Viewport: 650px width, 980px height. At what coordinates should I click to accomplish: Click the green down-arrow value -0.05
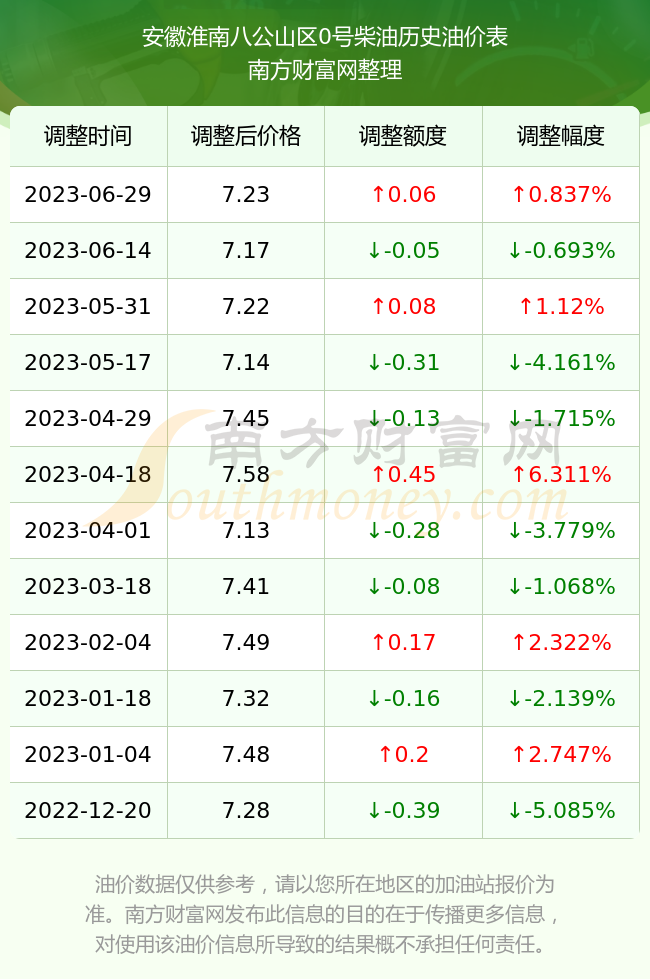coord(403,251)
